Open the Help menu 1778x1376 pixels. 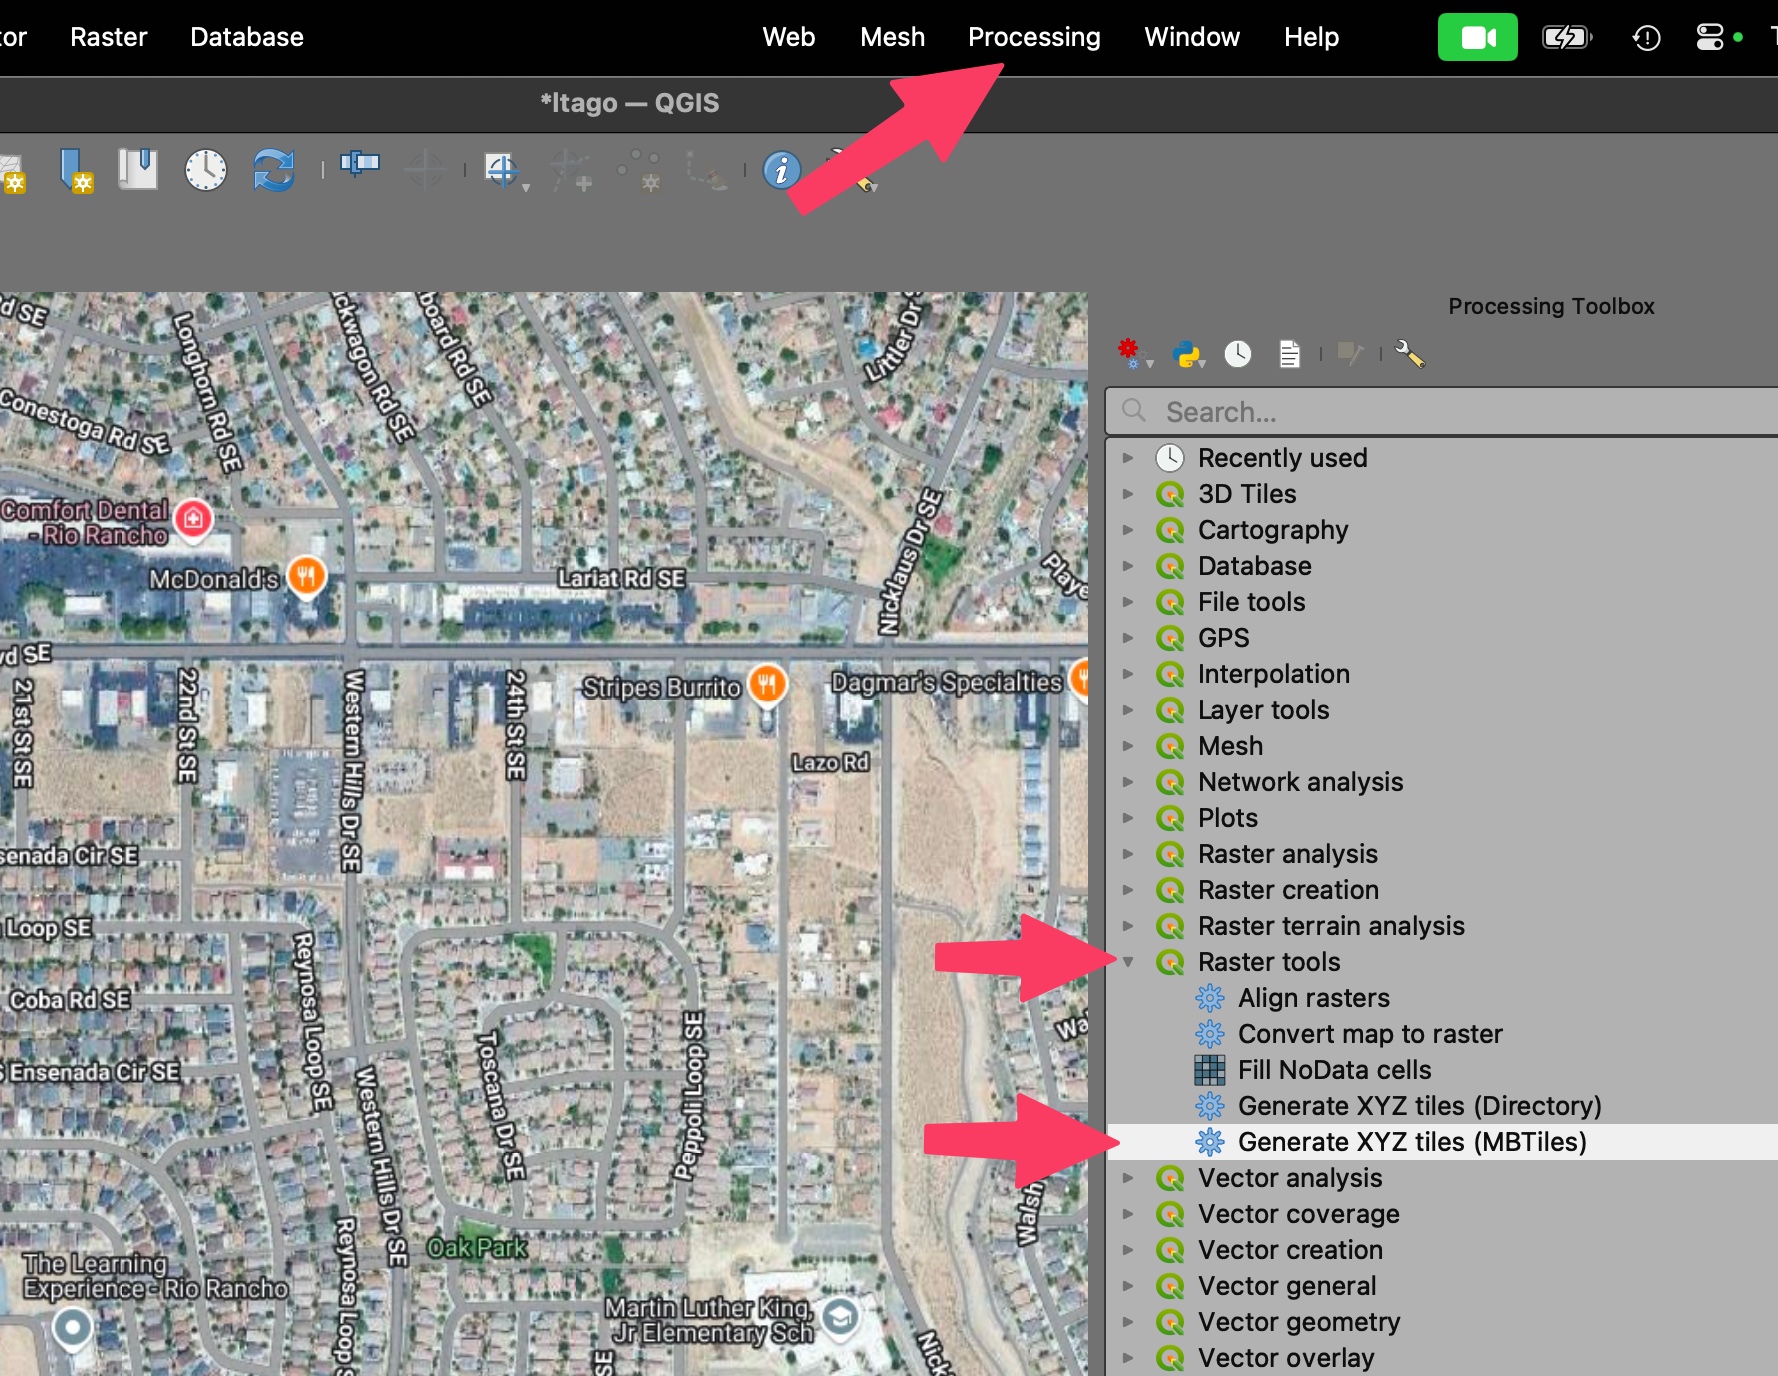1311,37
